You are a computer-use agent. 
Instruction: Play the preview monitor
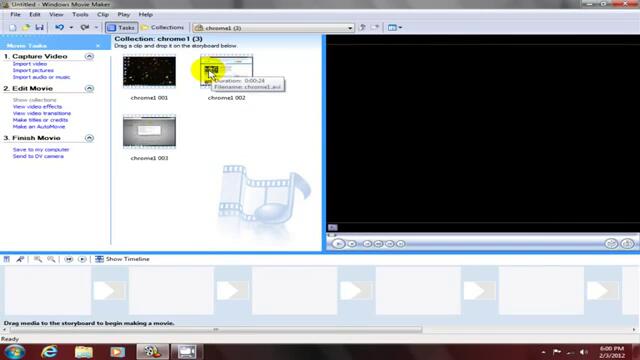click(x=338, y=244)
